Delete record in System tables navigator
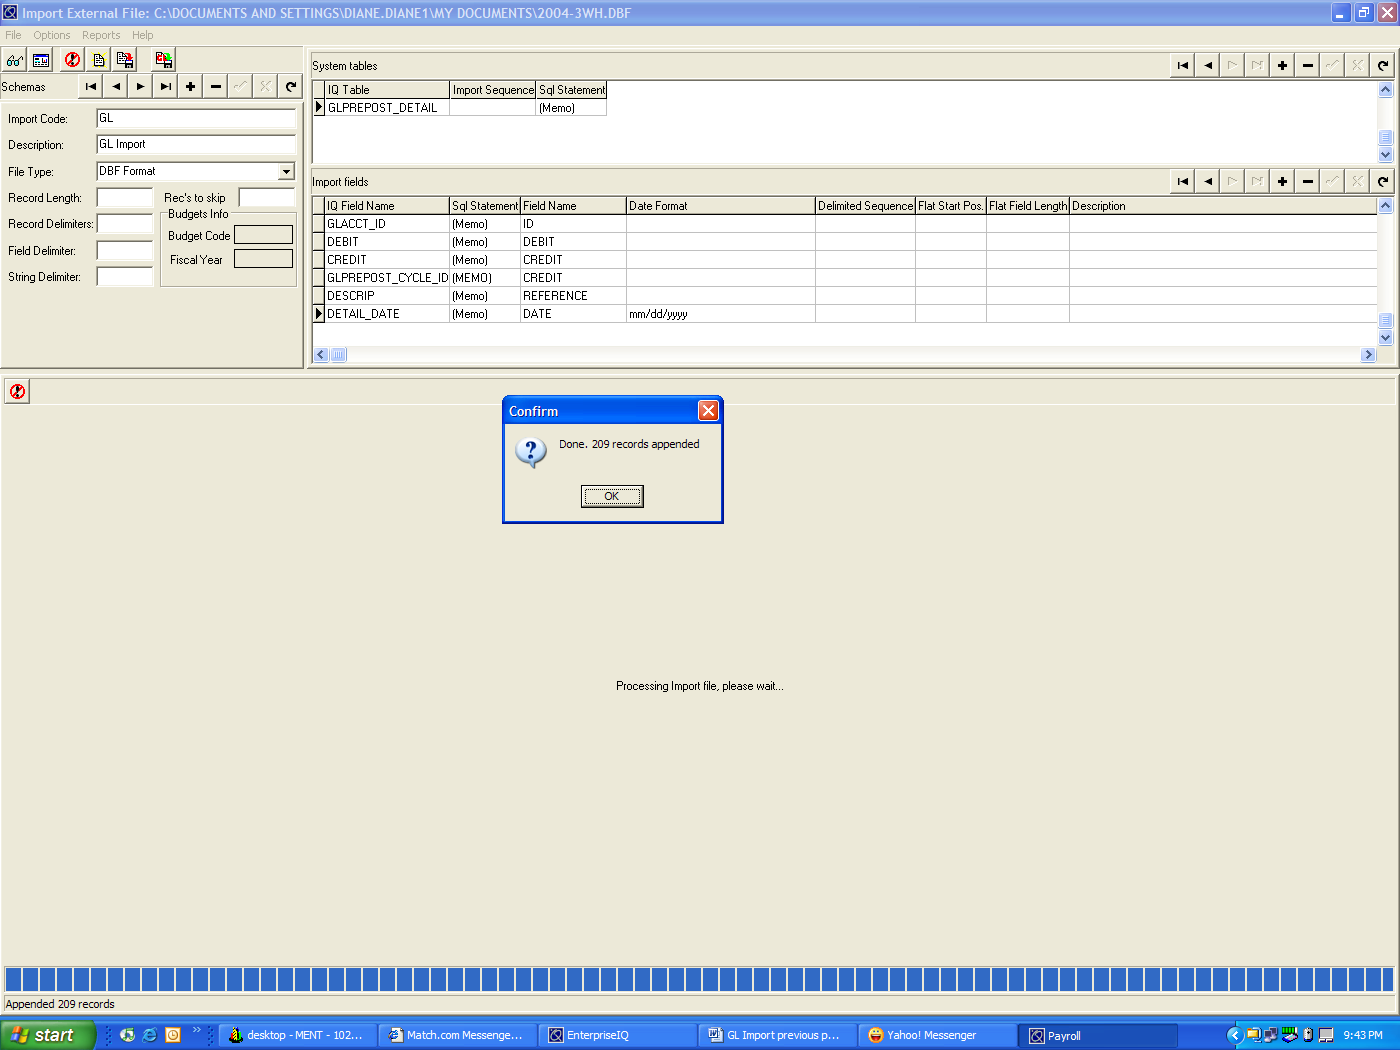 [x=1307, y=66]
